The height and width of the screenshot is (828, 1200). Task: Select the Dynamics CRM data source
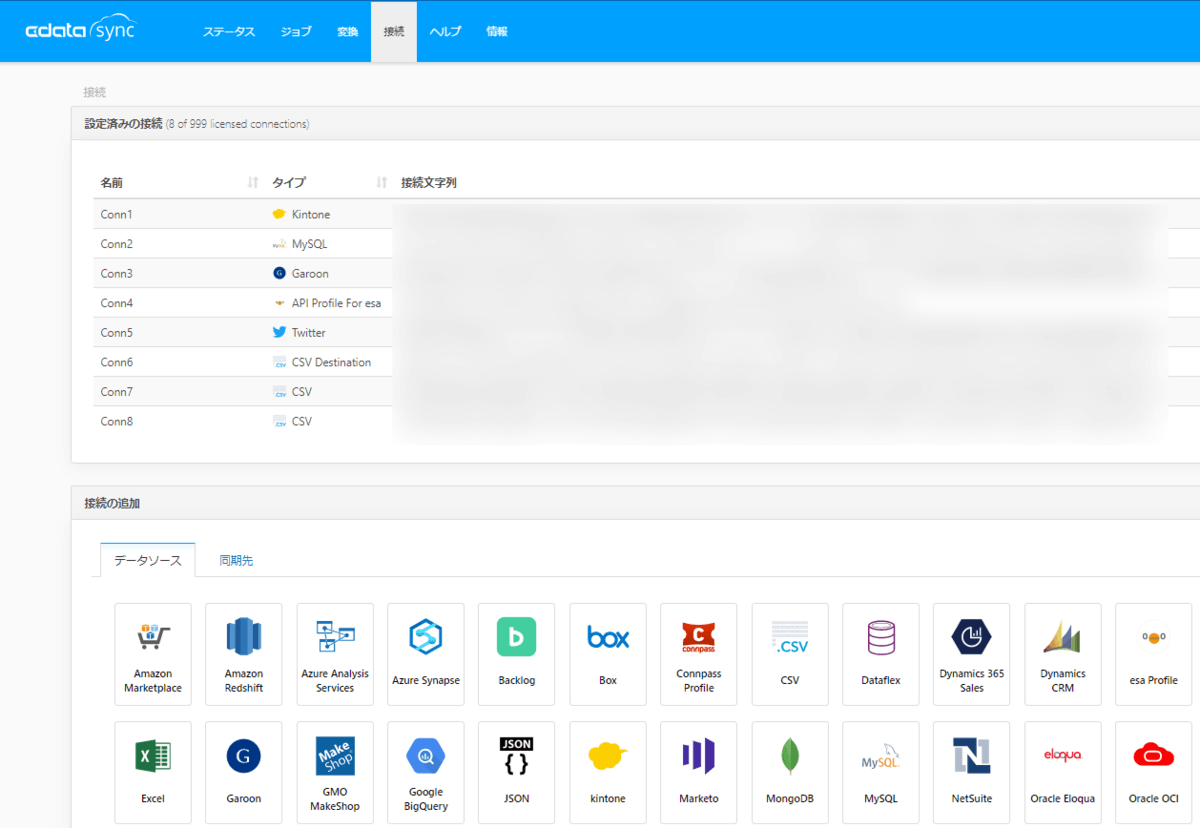(x=1063, y=654)
